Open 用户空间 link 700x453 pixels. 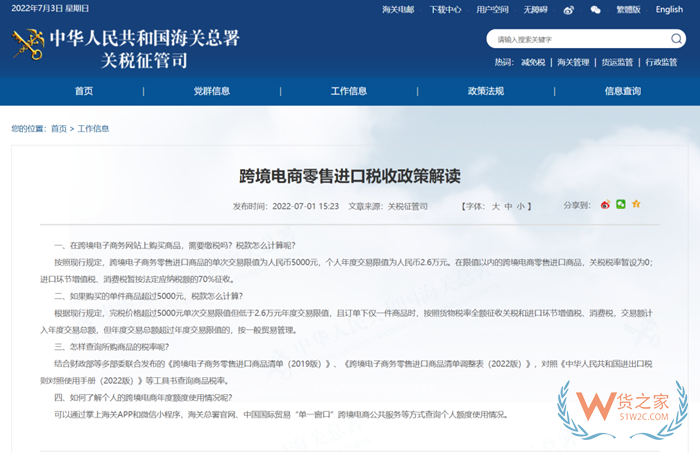492,10
